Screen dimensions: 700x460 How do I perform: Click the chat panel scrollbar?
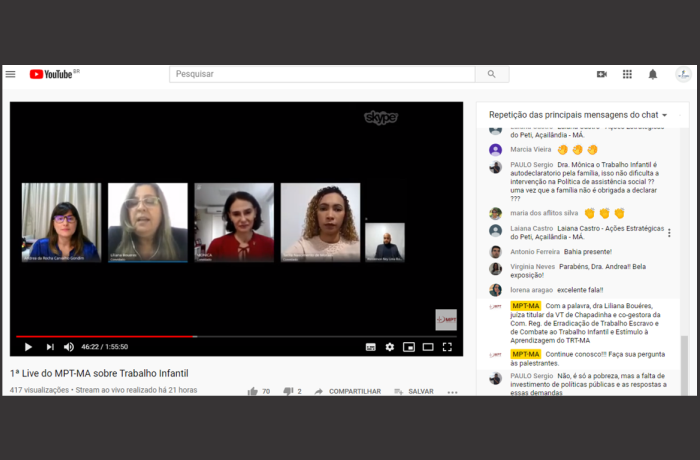684,365
